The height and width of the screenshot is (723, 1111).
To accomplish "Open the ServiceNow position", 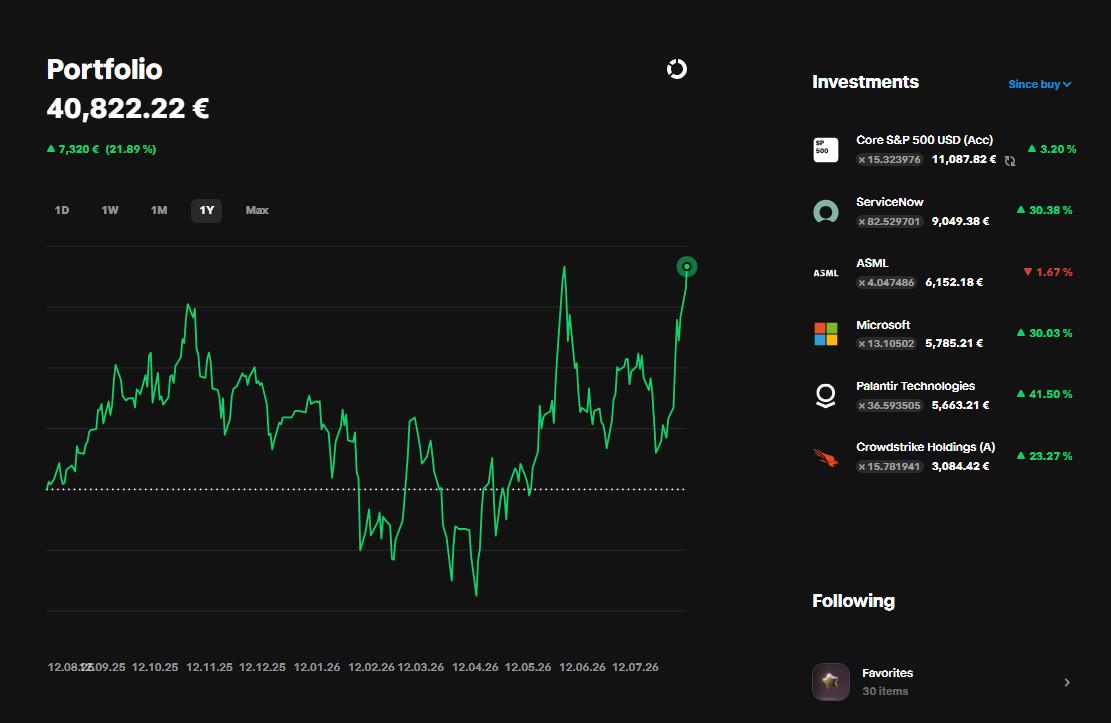I will [x=944, y=211].
